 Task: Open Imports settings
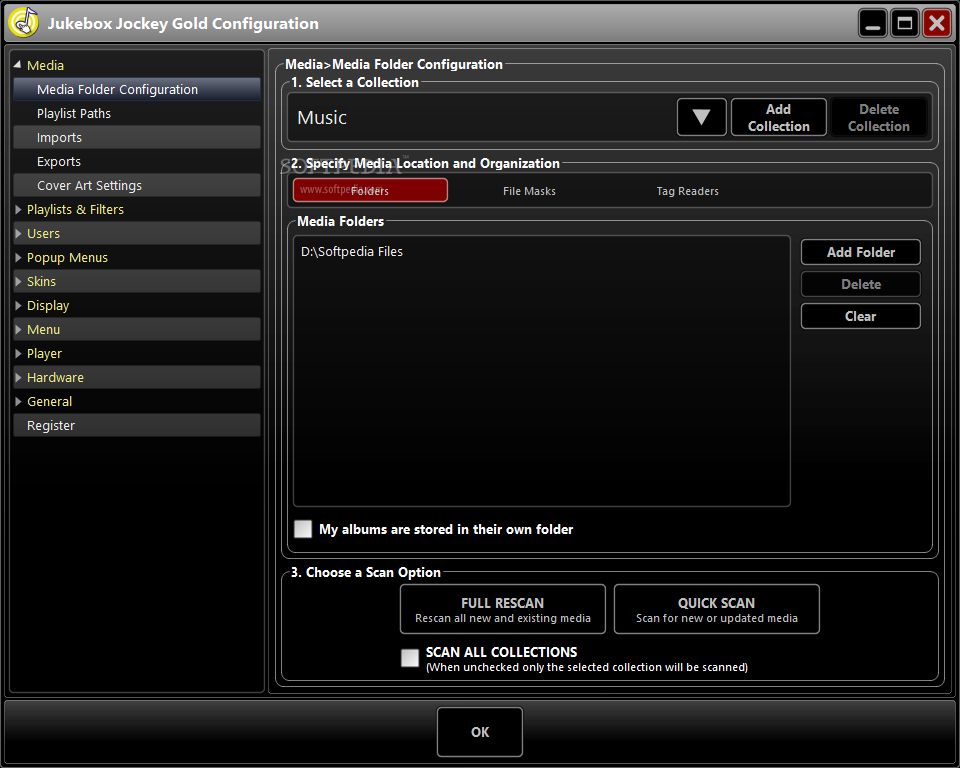pyautogui.click(x=137, y=137)
